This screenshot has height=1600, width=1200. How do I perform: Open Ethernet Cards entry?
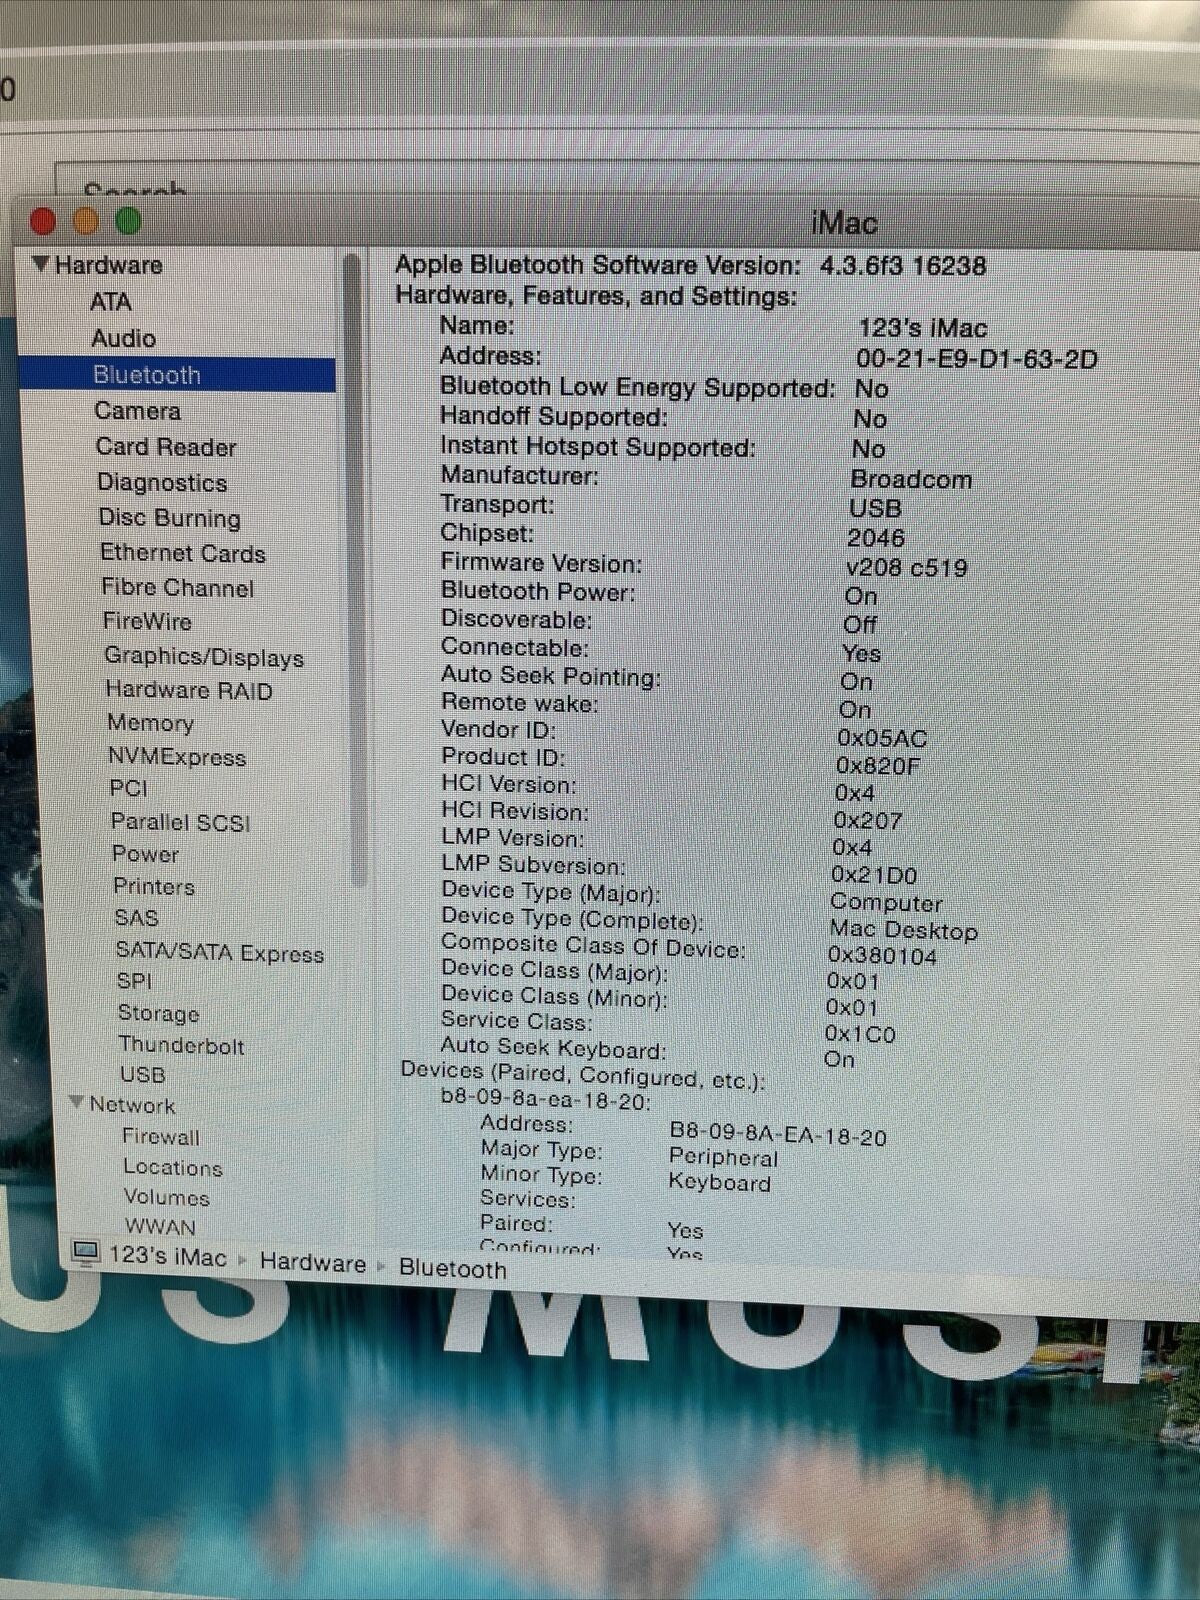(182, 553)
